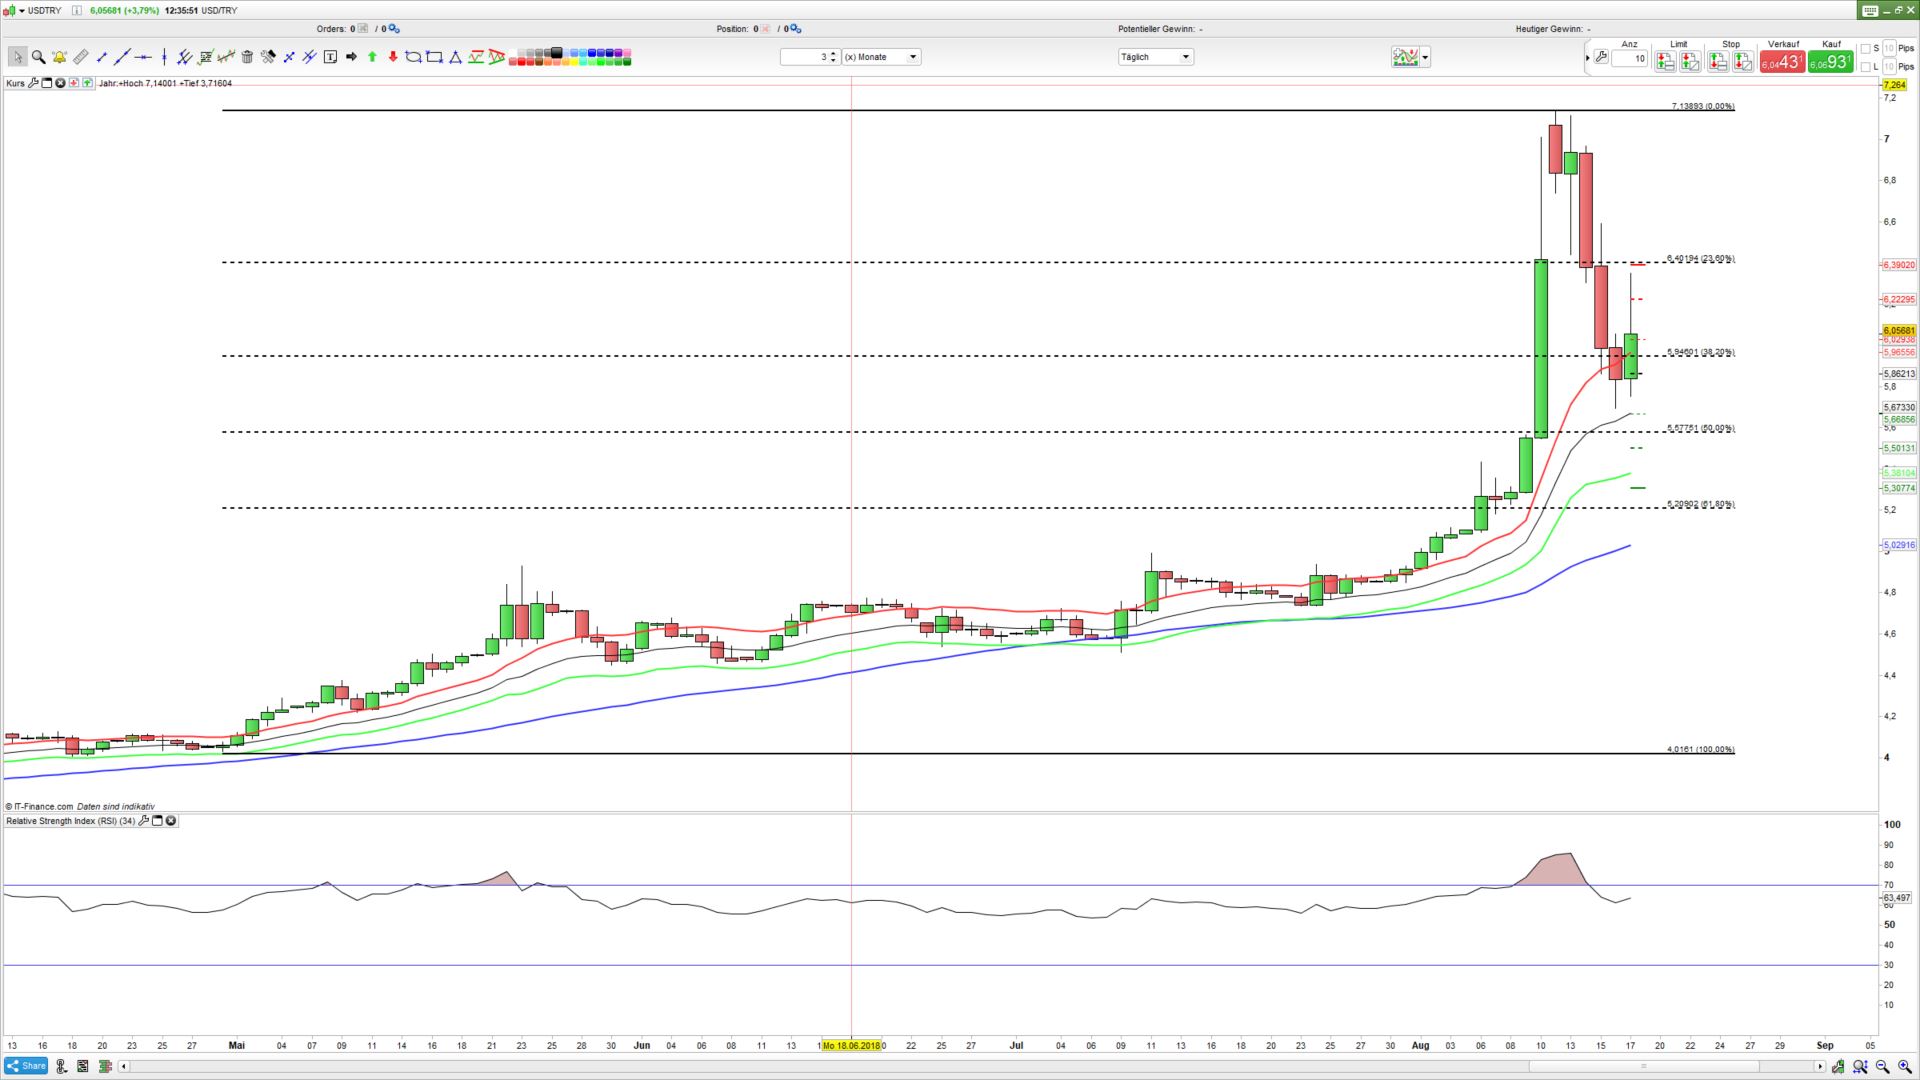This screenshot has width=1920, height=1080.
Task: Collapse the order panel arrow
Action: click(1587, 59)
